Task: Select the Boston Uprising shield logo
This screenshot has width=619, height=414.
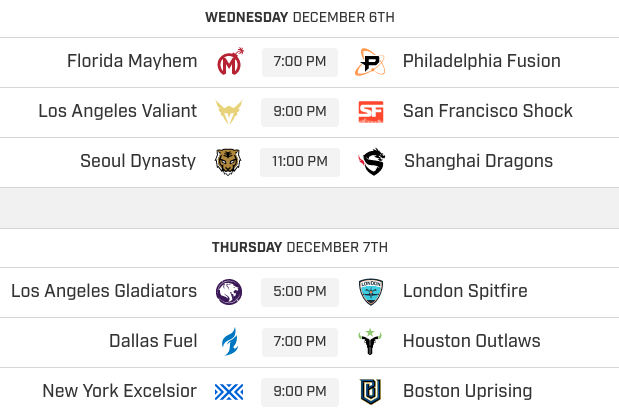Action: coord(370,391)
